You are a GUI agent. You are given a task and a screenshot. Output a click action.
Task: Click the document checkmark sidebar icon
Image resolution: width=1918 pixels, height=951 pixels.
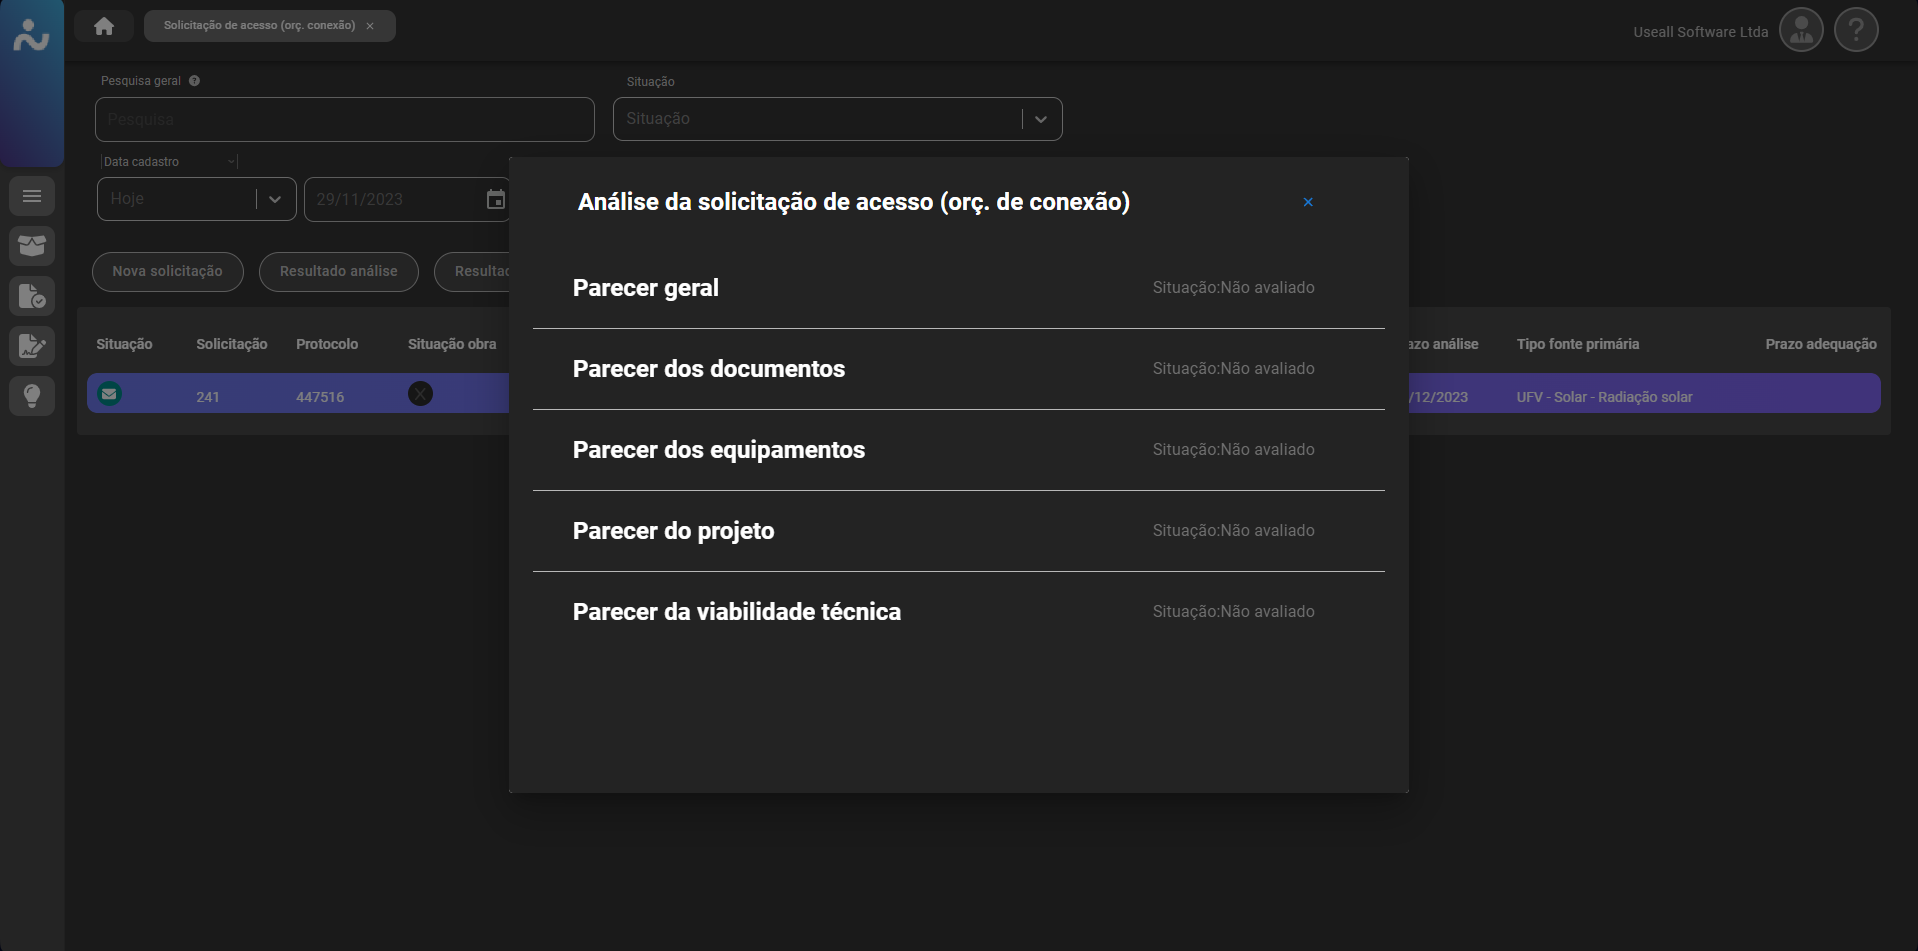32,296
